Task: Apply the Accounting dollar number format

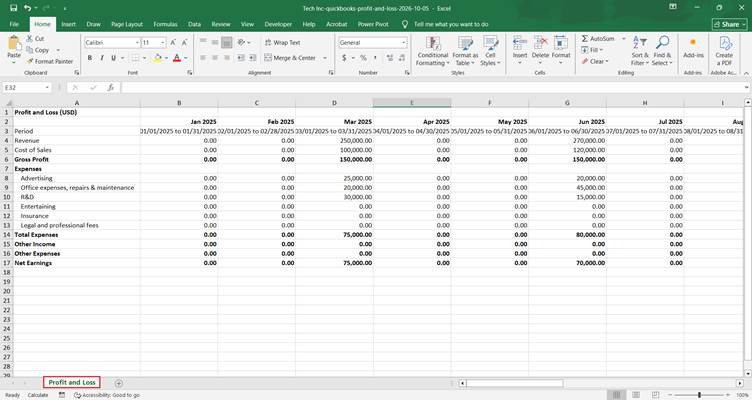Action: 344,58
